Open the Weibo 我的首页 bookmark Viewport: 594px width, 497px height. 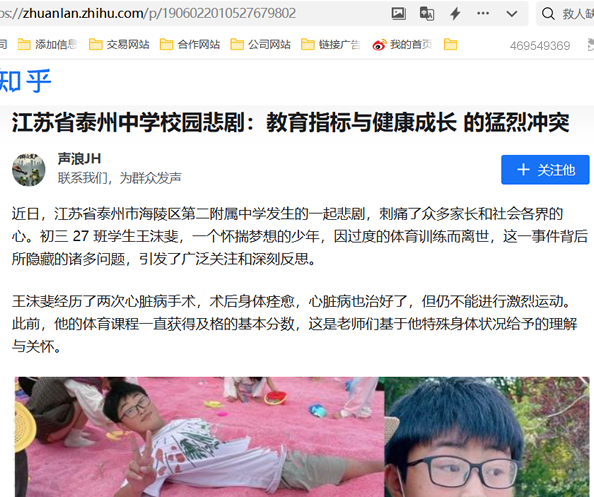[402, 45]
